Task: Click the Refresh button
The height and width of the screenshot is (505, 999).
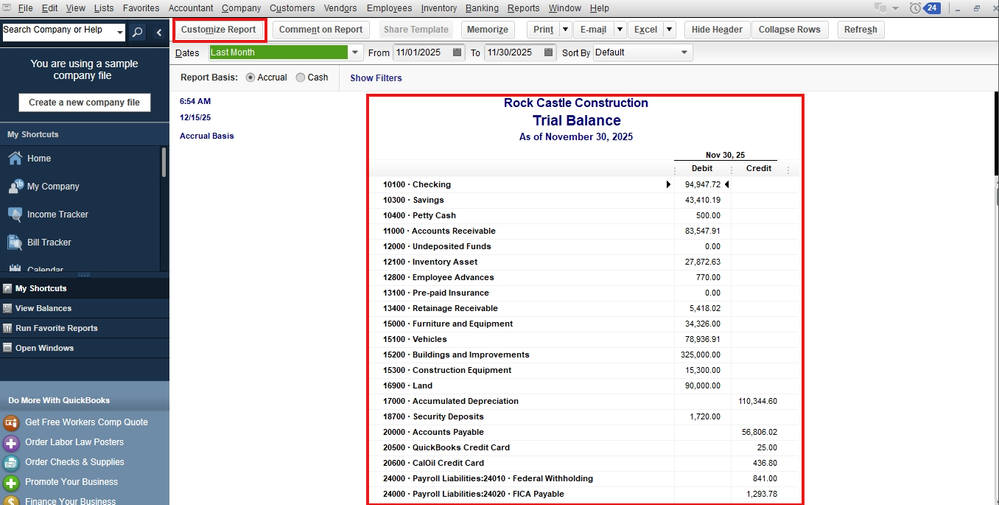Action: (861, 29)
